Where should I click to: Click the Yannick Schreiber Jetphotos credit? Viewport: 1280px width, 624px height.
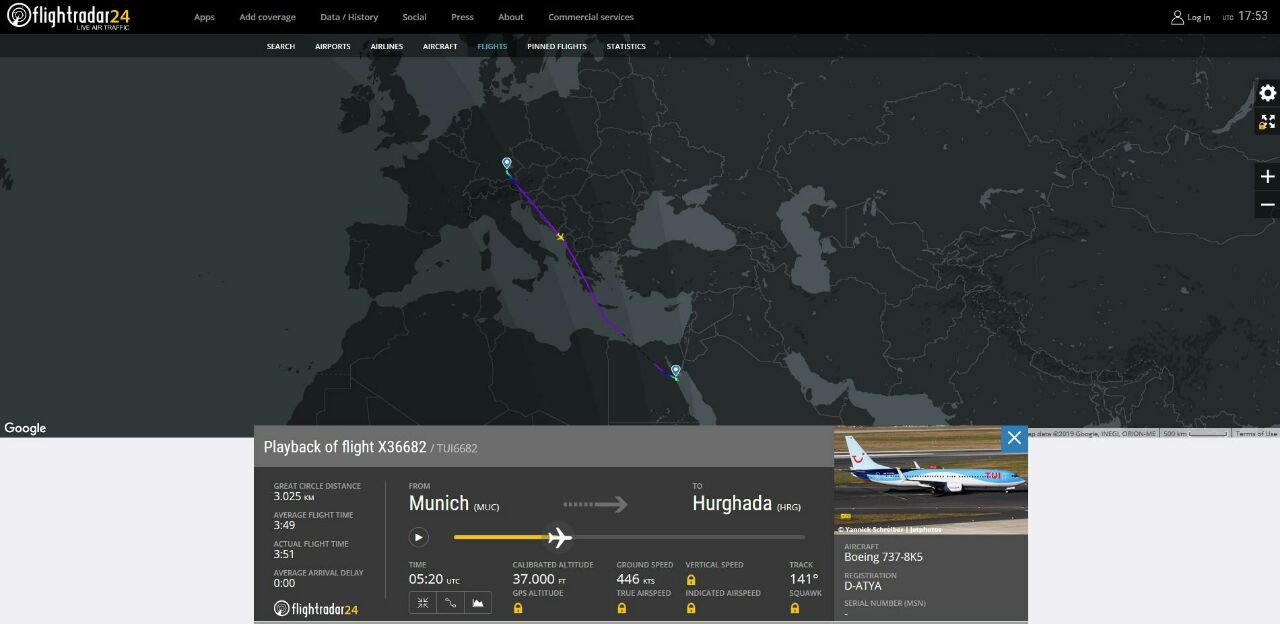tap(890, 529)
